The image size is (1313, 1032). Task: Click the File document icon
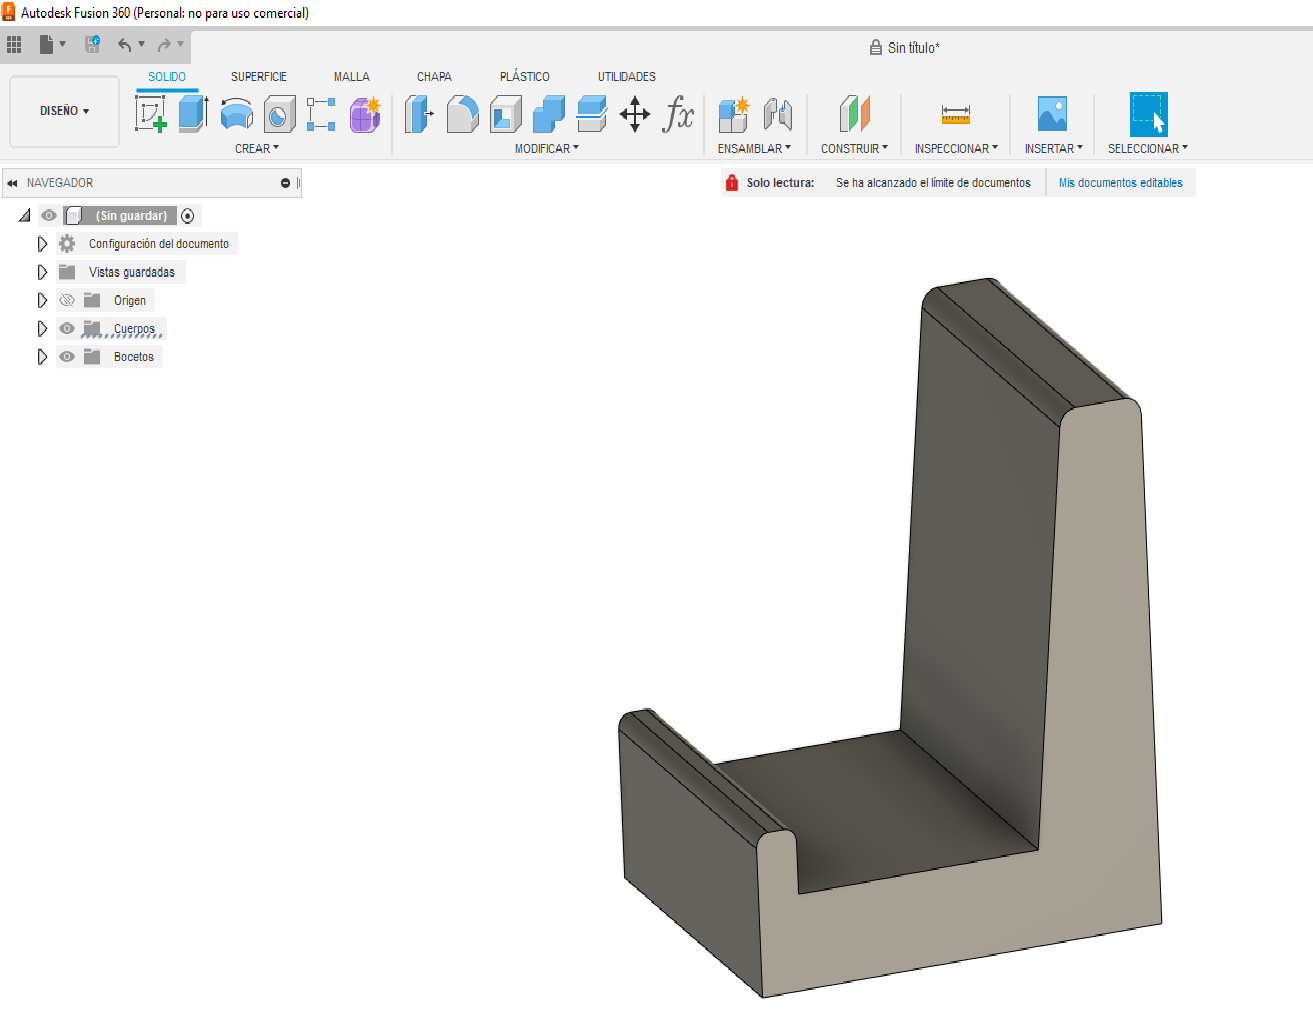[x=46, y=44]
